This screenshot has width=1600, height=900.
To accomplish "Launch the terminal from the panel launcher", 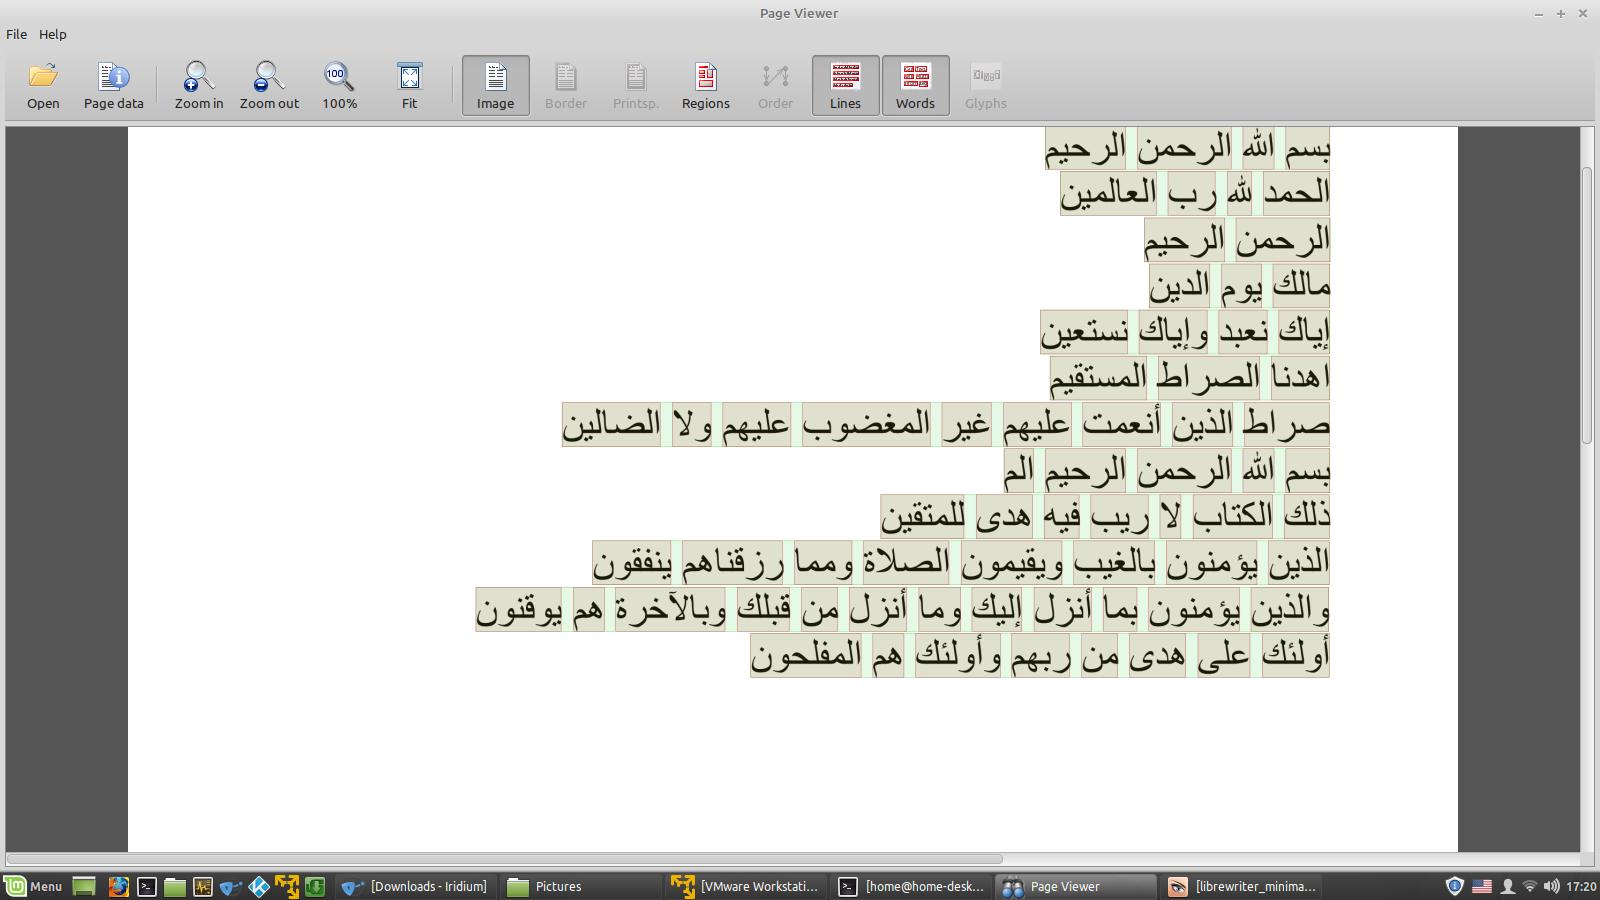I will (147, 886).
